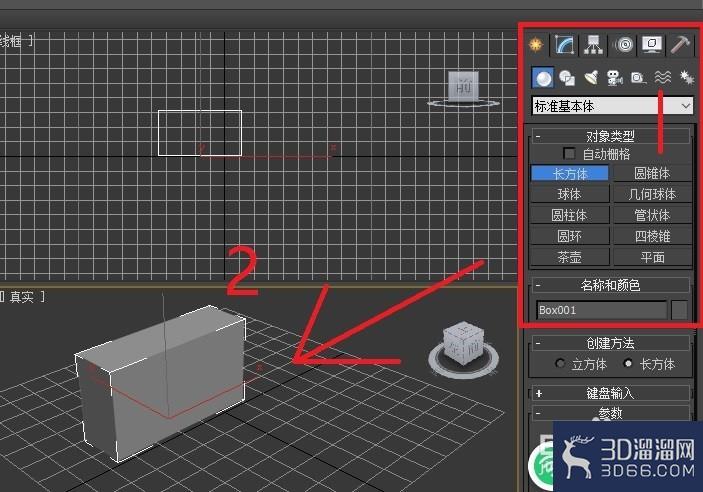This screenshot has width=703, height=492.
Task: Select the Space Warps category icon
Action: (x=663, y=78)
